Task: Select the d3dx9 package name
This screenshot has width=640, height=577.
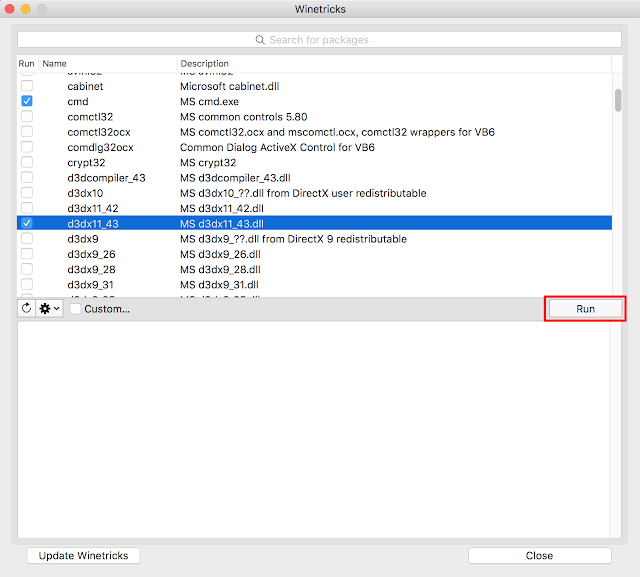Action: pos(83,239)
